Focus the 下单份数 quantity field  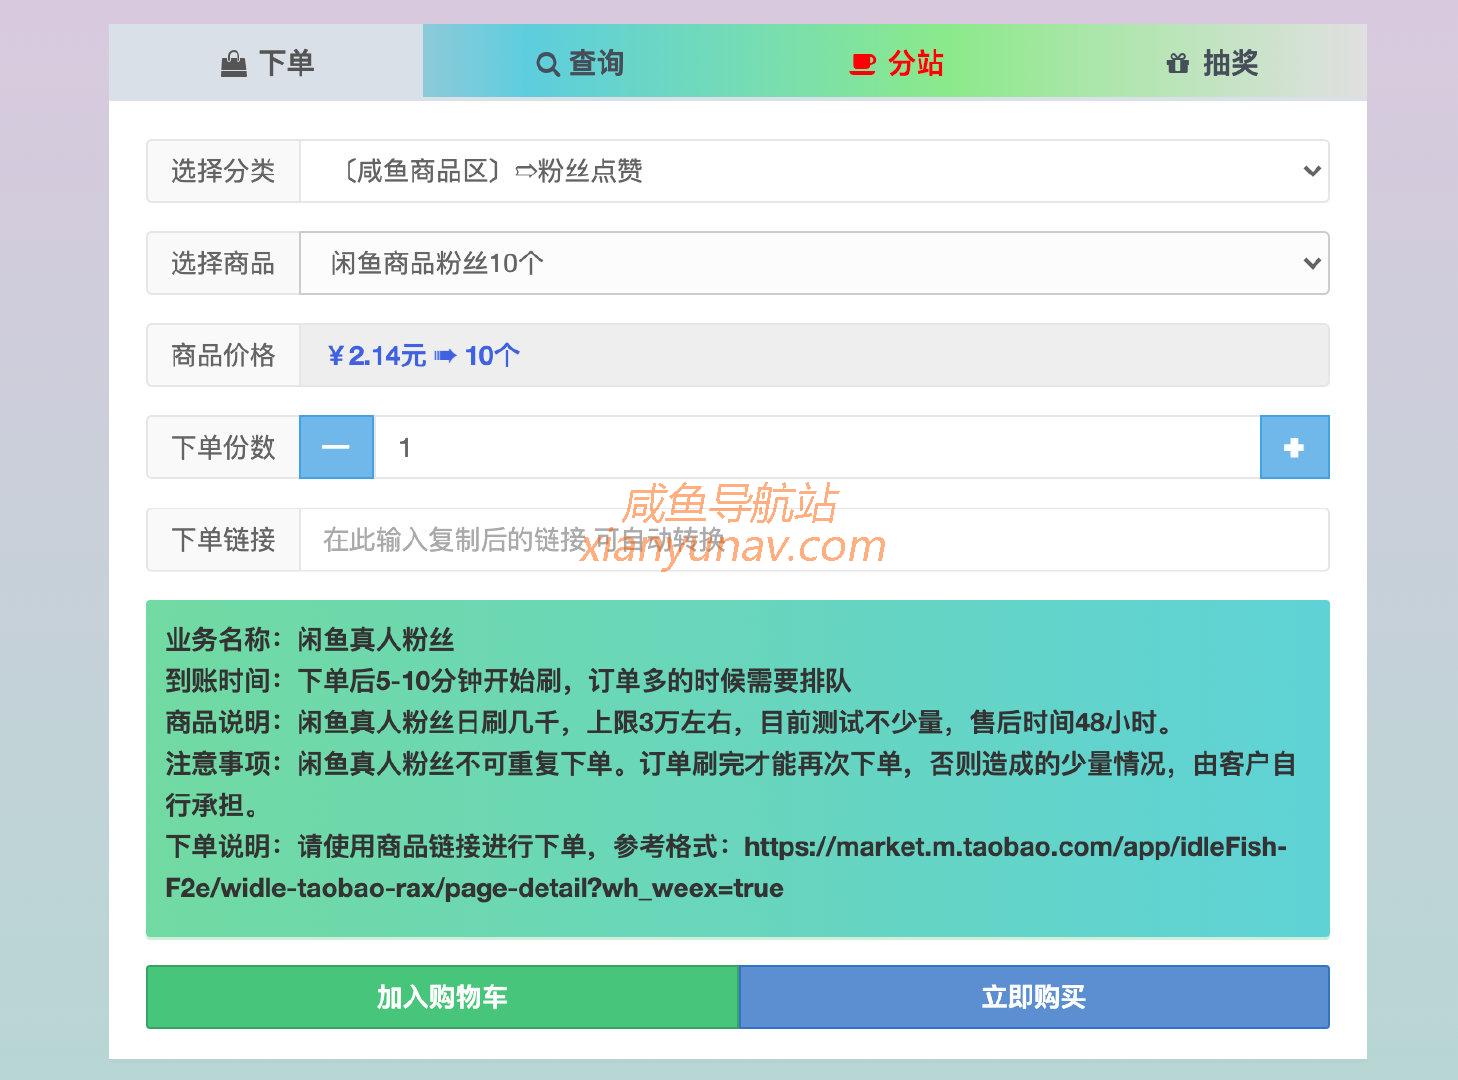[817, 447]
